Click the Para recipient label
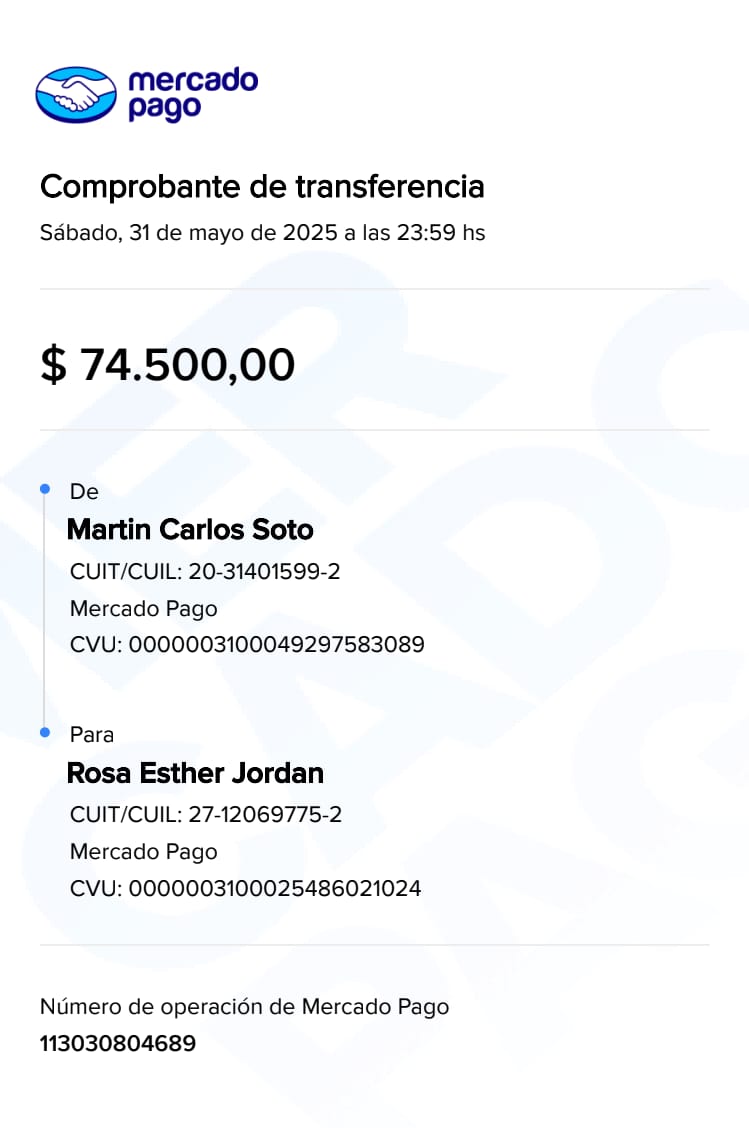Image resolution: width=749 pixels, height=1128 pixels. pos(92,735)
